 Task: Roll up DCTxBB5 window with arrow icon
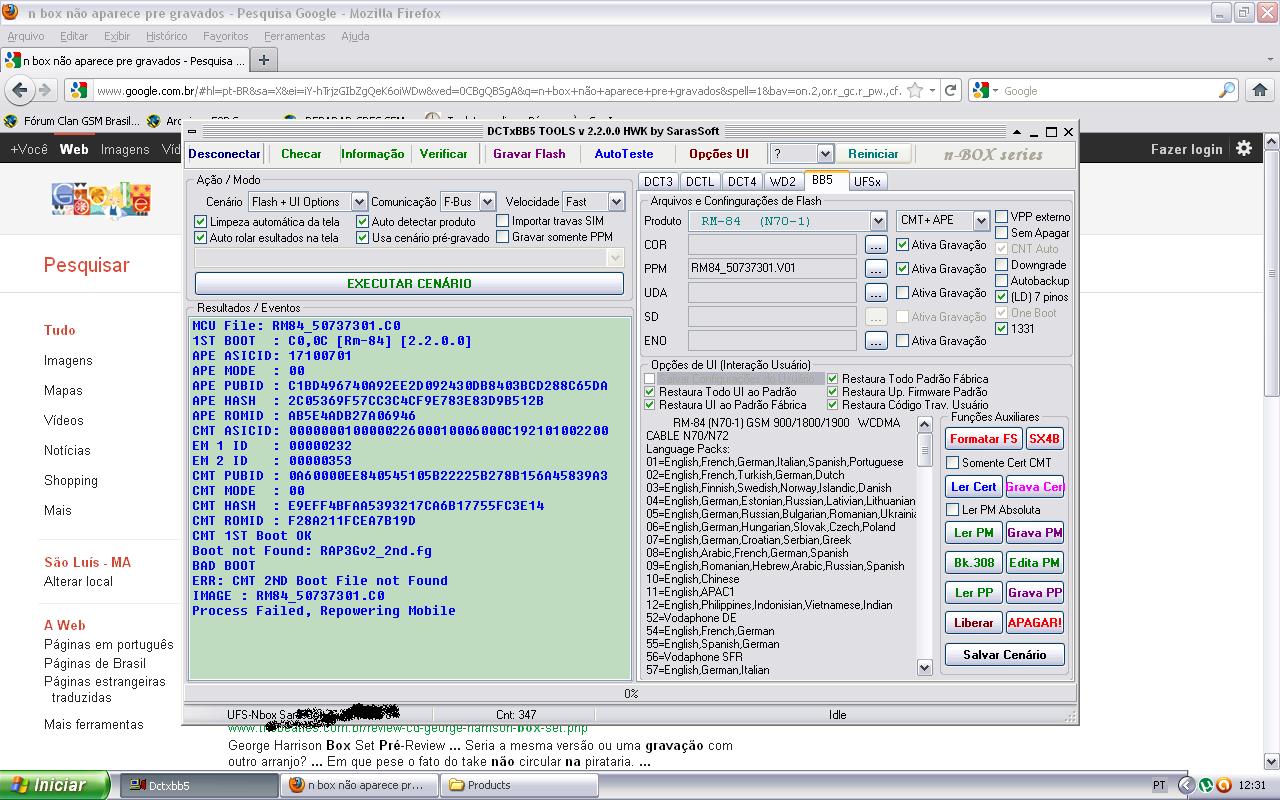(1017, 132)
